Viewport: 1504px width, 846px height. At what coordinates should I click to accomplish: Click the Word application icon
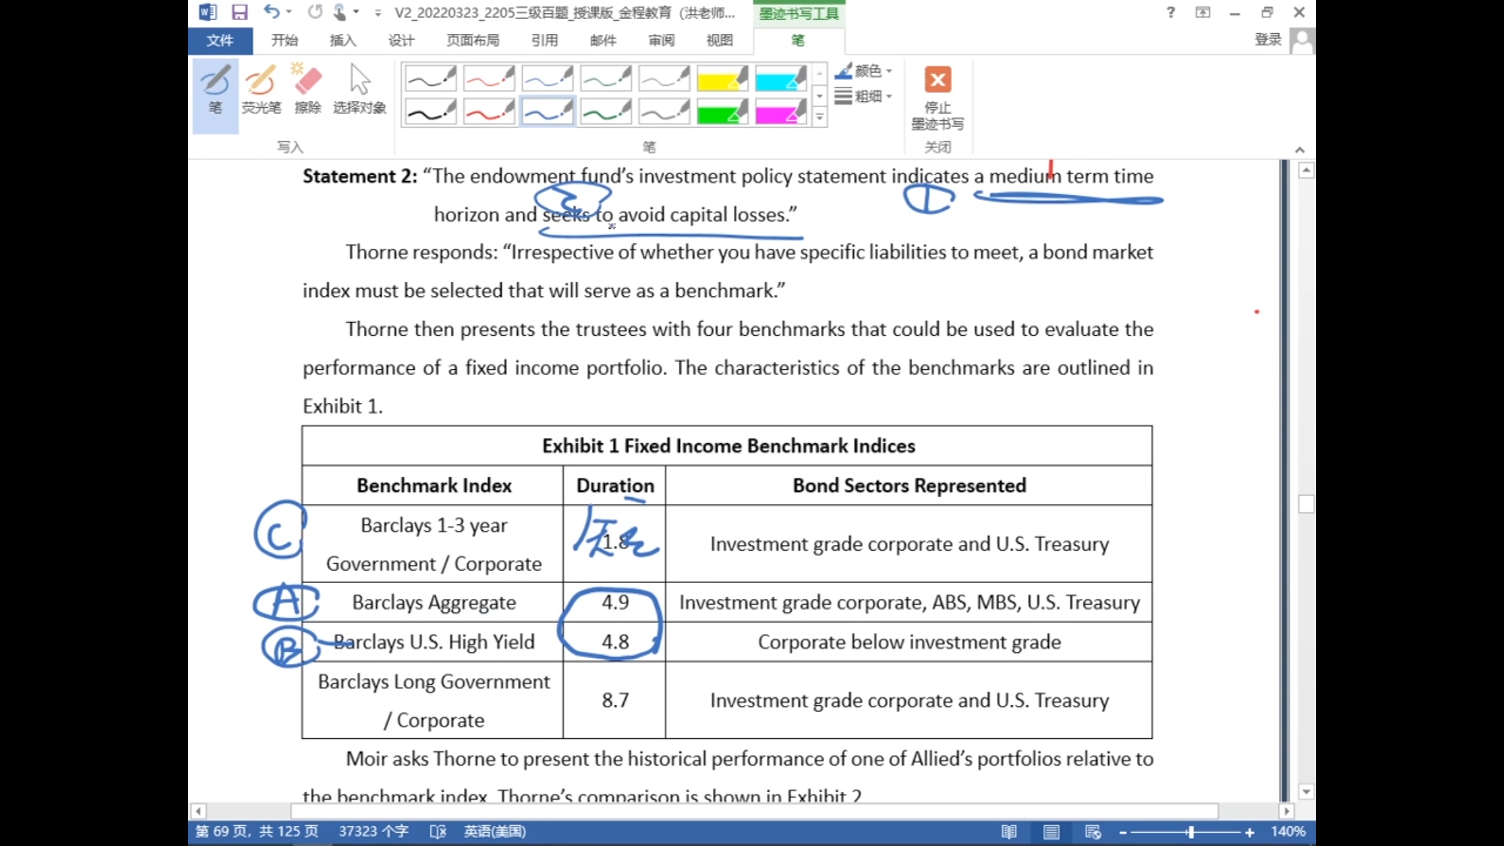click(x=207, y=12)
